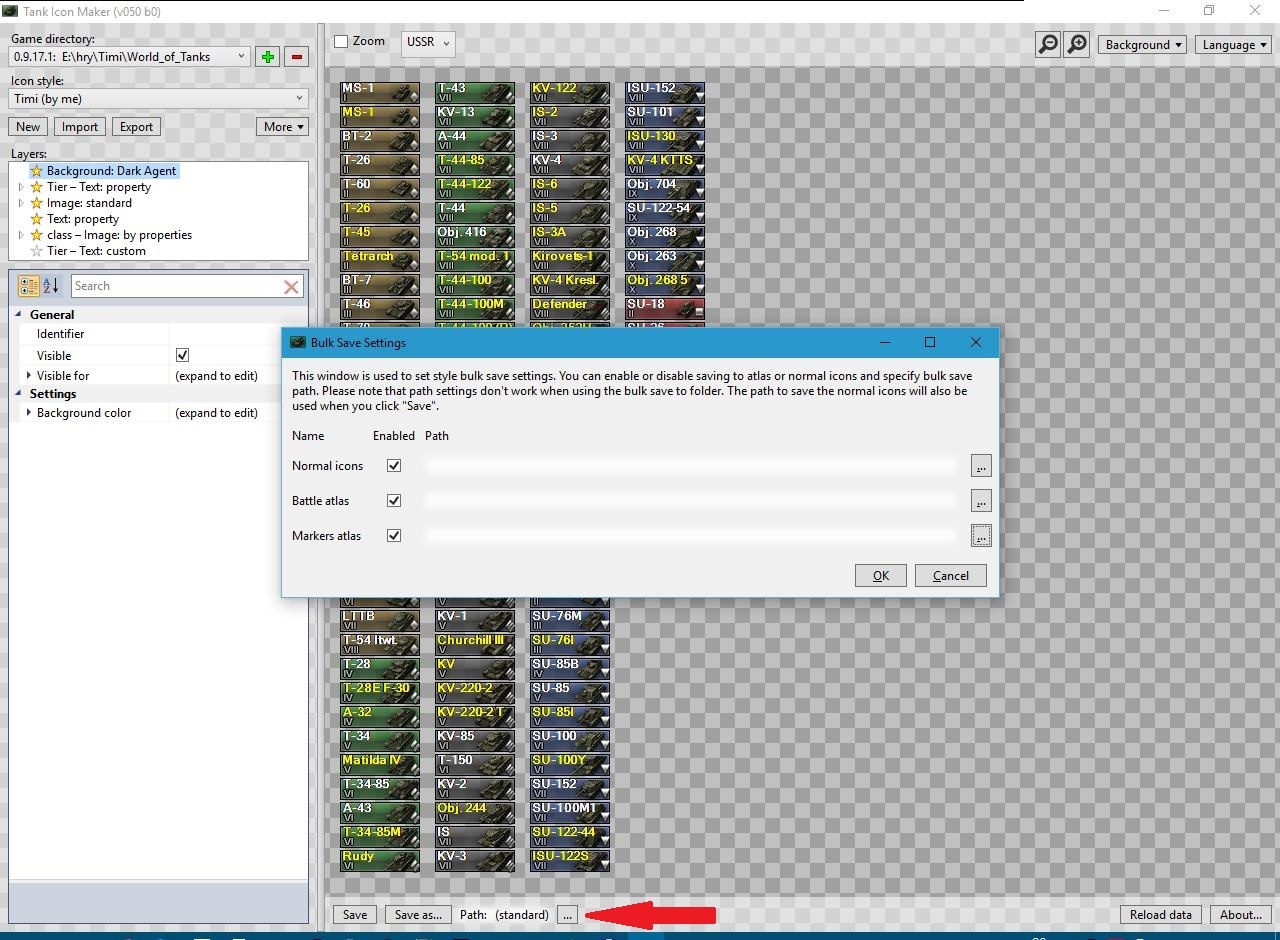Select the Churchill III tank icon
Image resolution: width=1280 pixels, height=940 pixels.
point(475,644)
